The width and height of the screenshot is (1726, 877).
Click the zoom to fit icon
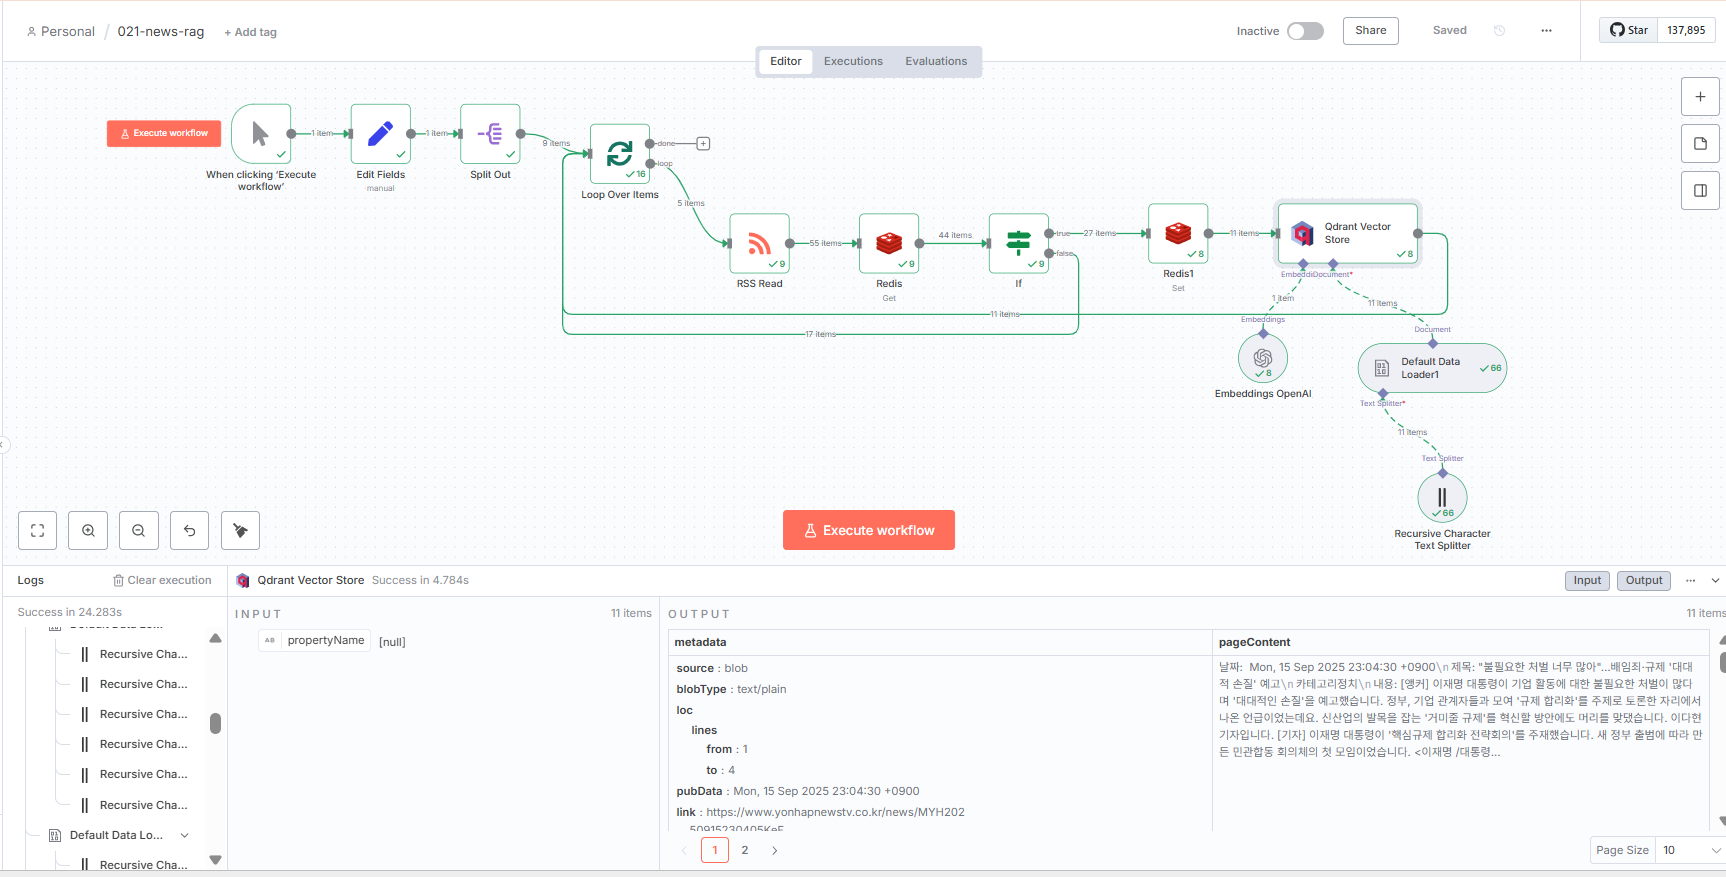click(38, 531)
